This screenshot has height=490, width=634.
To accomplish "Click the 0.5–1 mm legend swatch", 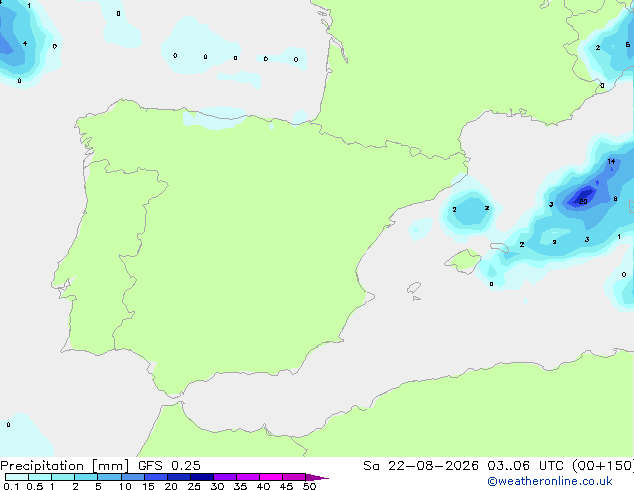I will (40, 477).
